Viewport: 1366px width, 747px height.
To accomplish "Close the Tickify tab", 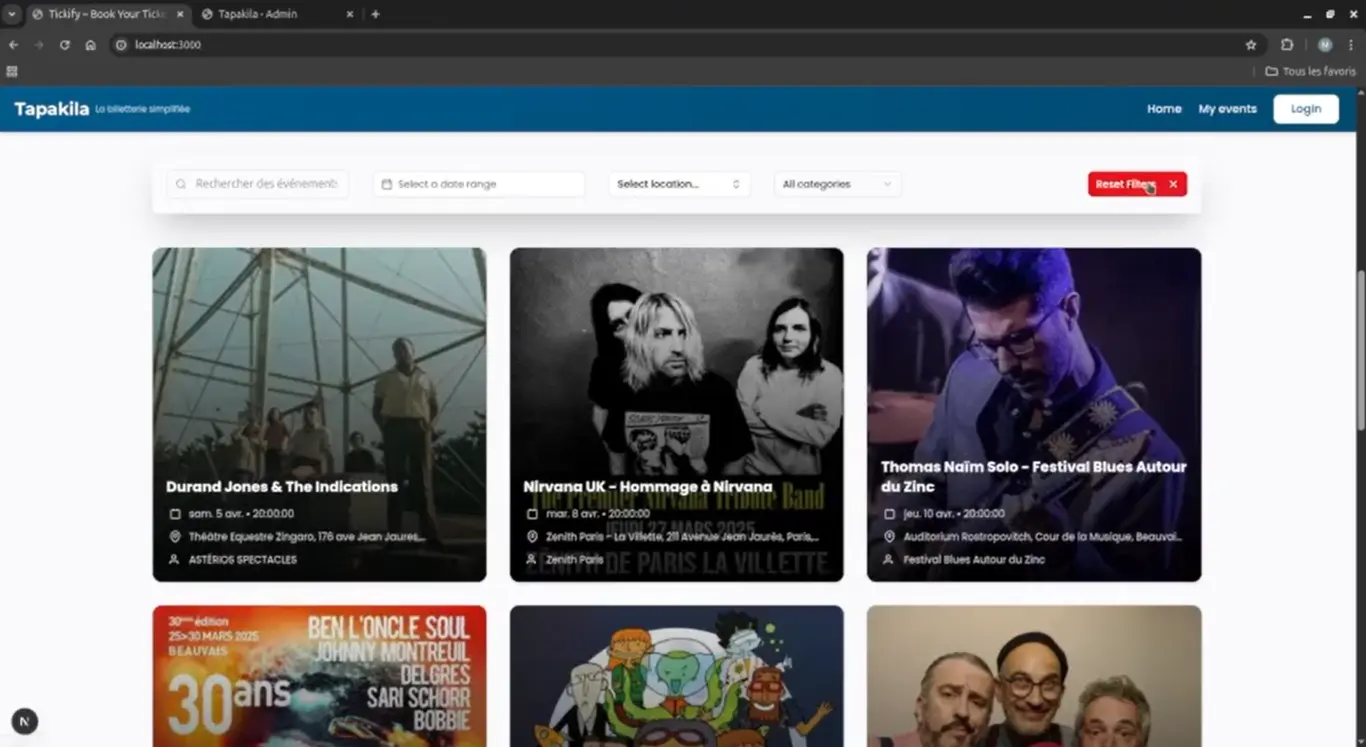I will click(x=180, y=14).
